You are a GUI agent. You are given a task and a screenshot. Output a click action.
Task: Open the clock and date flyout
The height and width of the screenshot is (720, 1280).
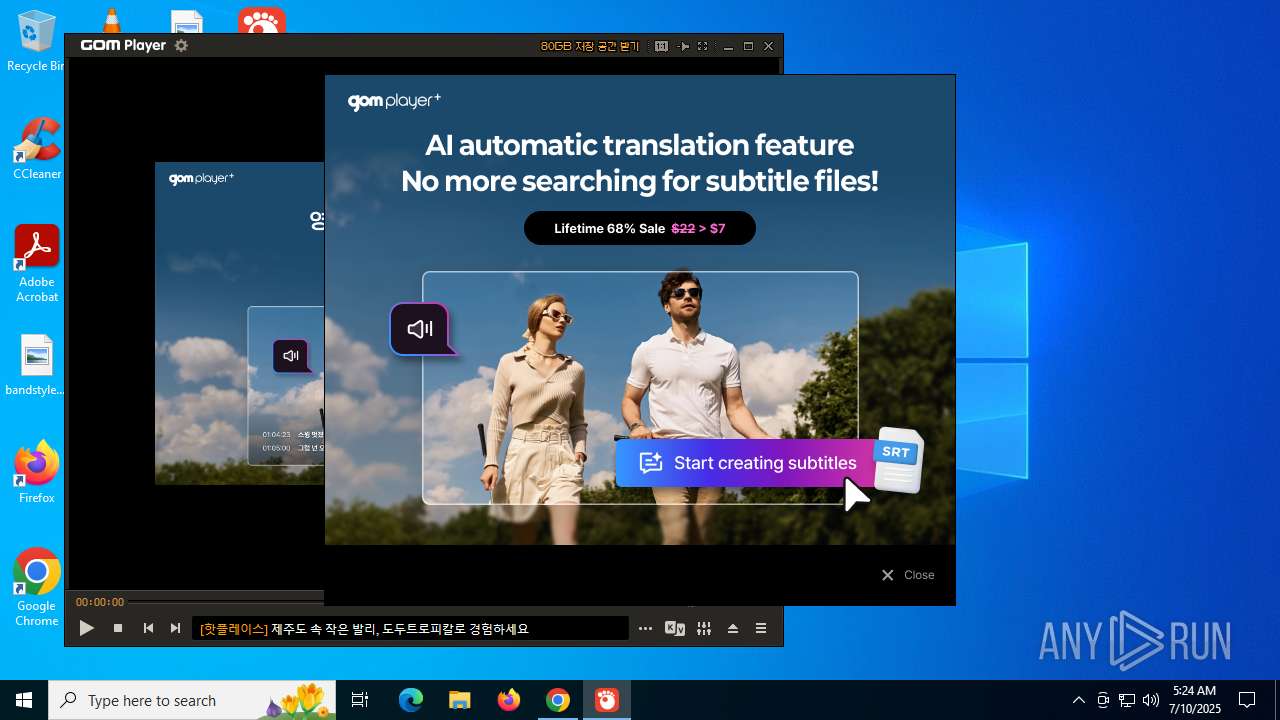(x=1195, y=700)
